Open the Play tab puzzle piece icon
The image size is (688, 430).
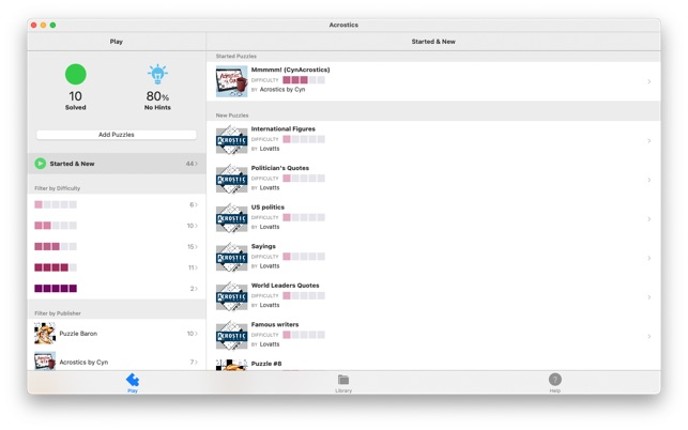(132, 380)
